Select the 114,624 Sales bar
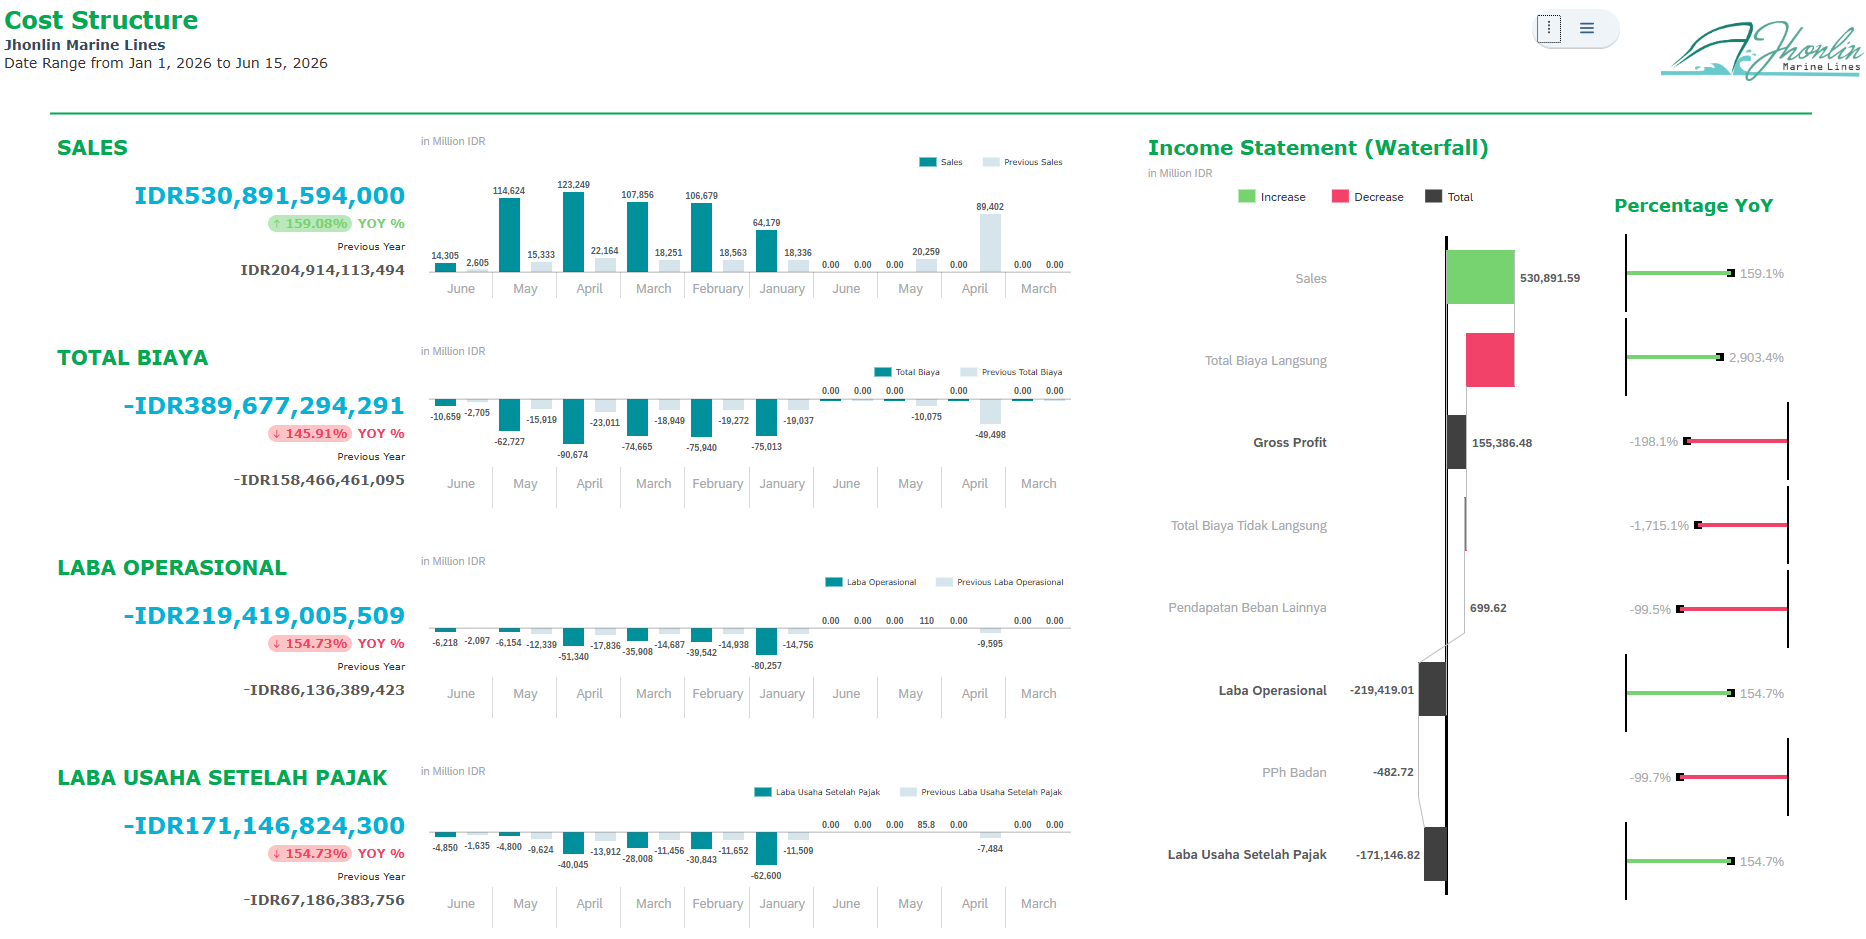This screenshot has height=939, width=1866. click(x=509, y=235)
